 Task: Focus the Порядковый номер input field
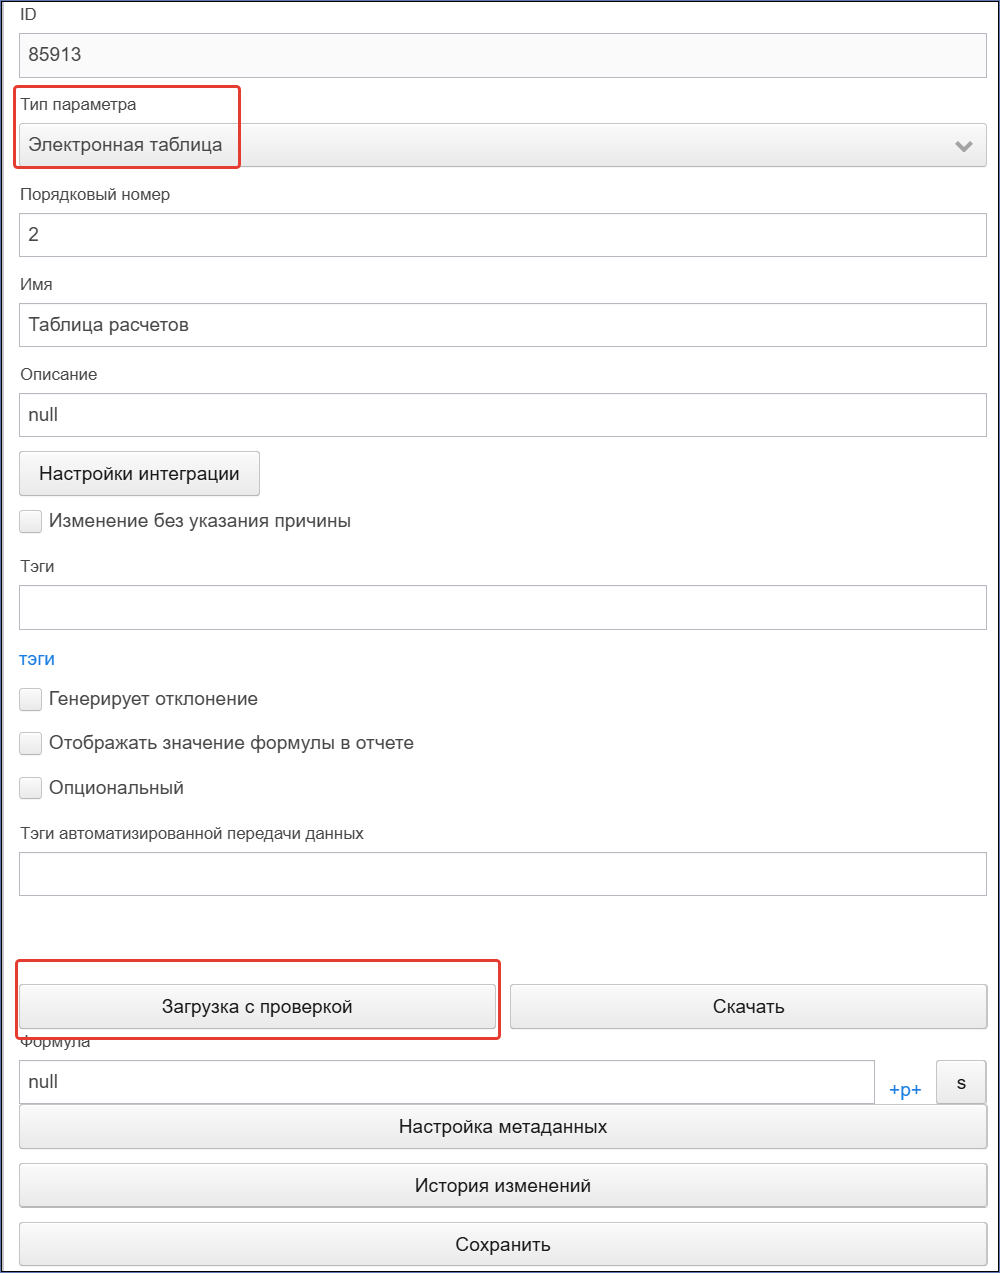503,235
